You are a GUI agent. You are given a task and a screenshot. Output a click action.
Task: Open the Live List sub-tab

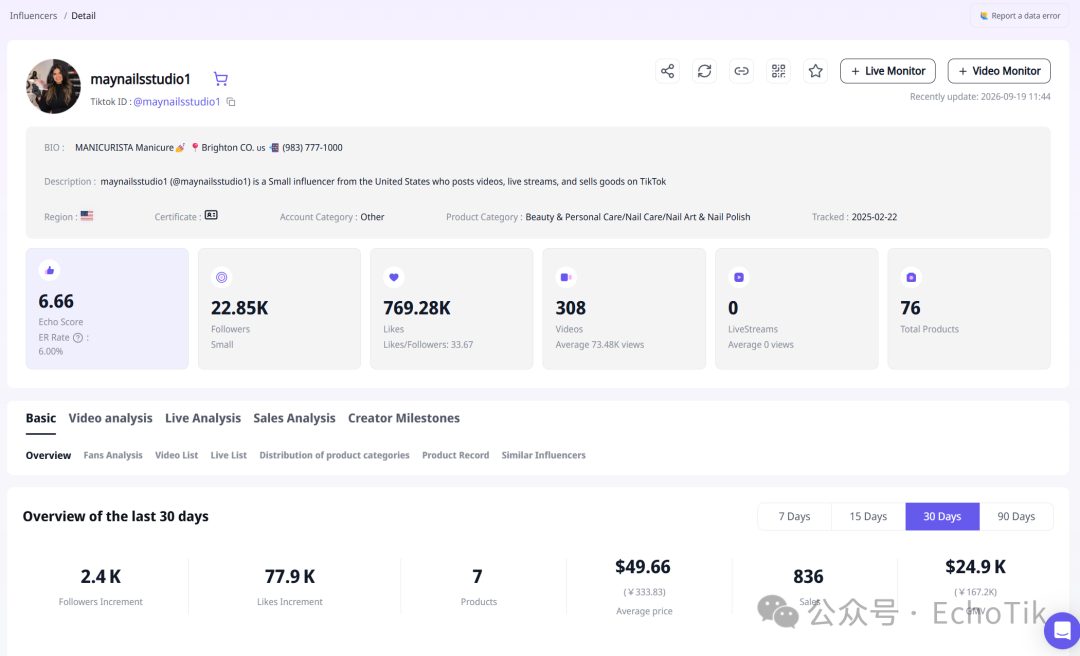pos(229,455)
